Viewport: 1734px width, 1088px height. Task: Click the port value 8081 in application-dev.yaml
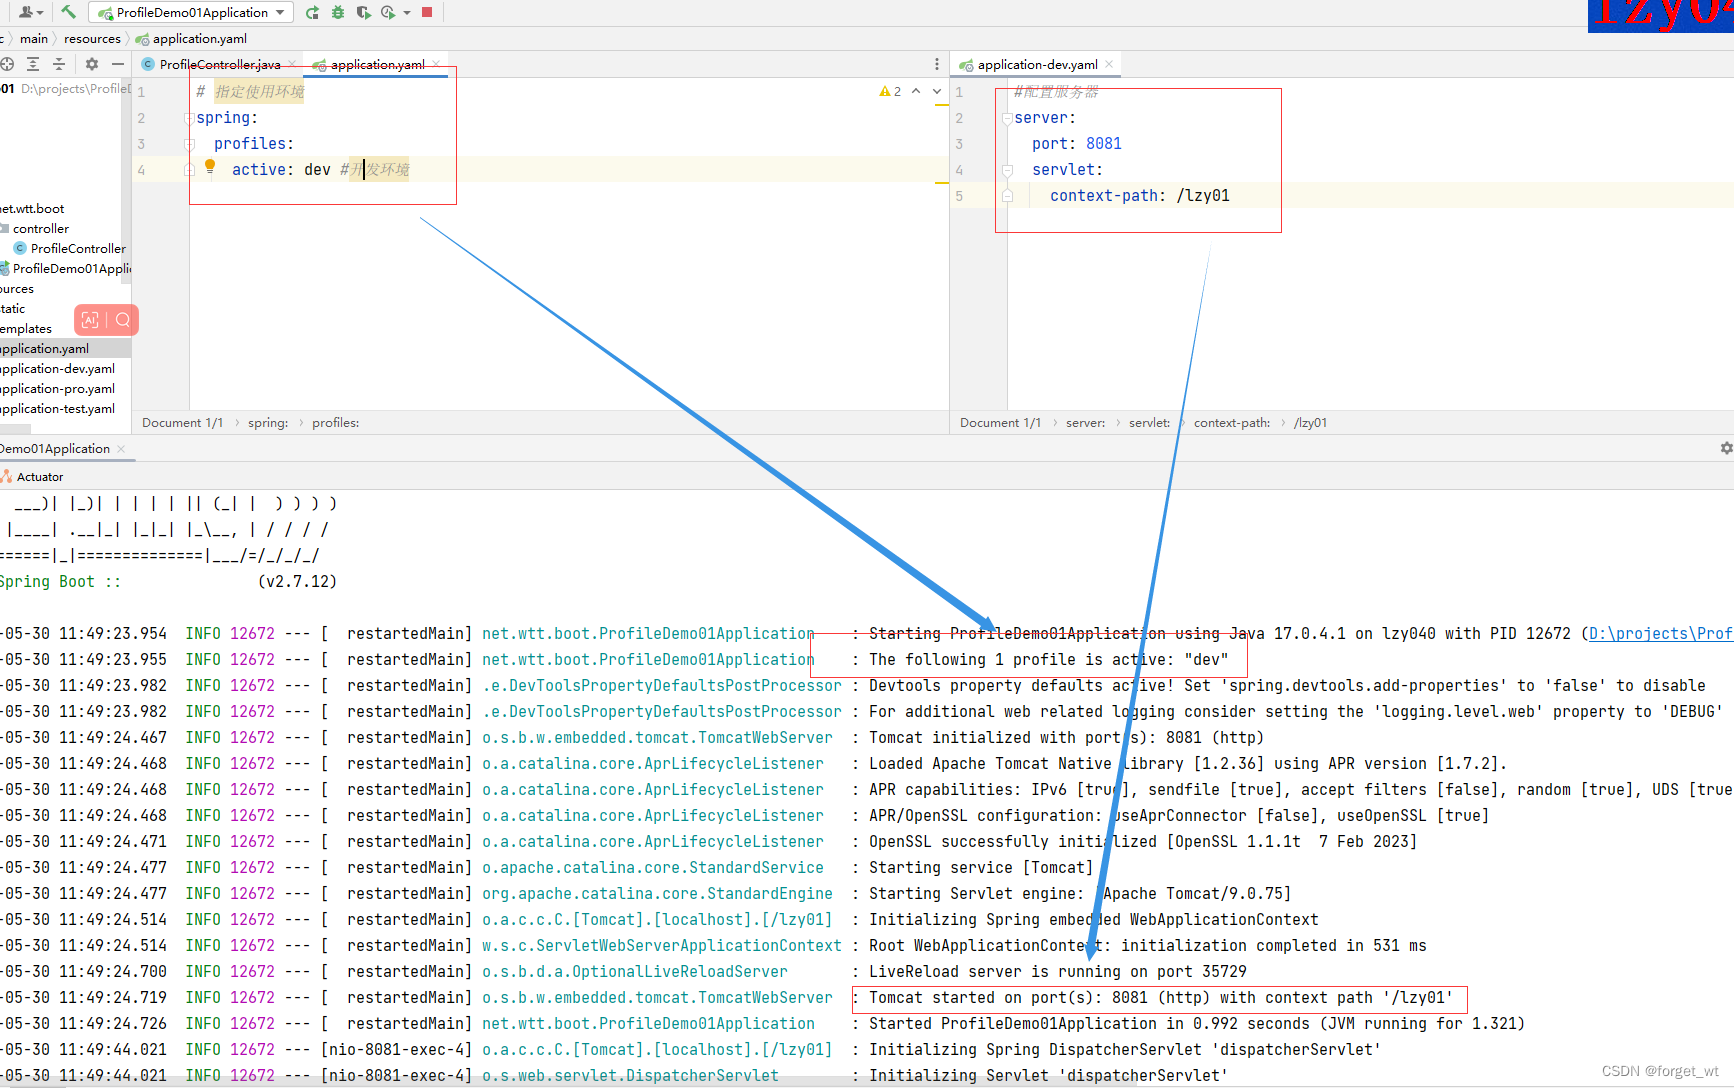coord(1104,144)
